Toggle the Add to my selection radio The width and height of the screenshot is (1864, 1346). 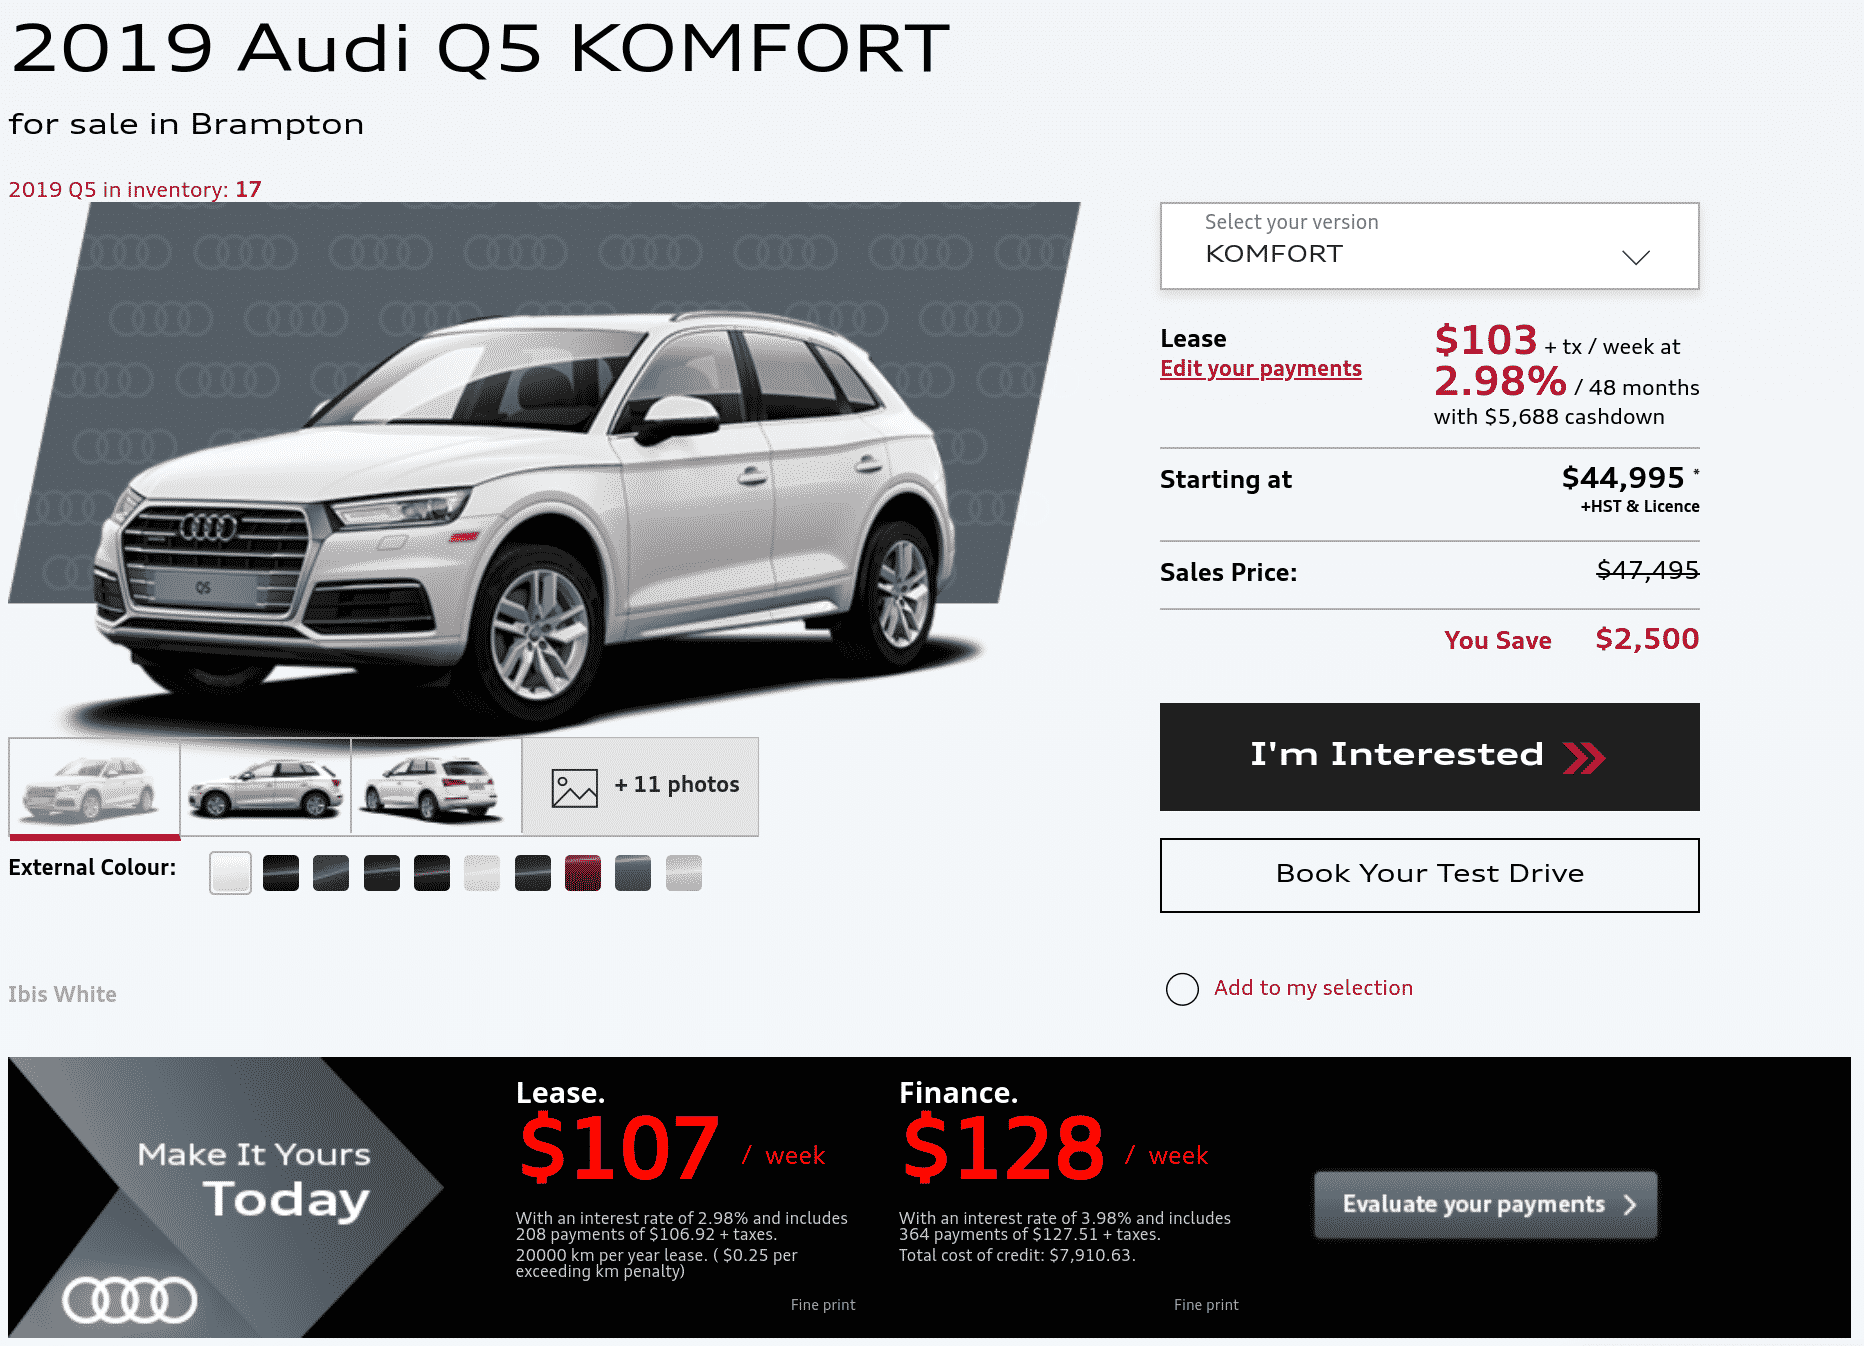pos(1182,989)
